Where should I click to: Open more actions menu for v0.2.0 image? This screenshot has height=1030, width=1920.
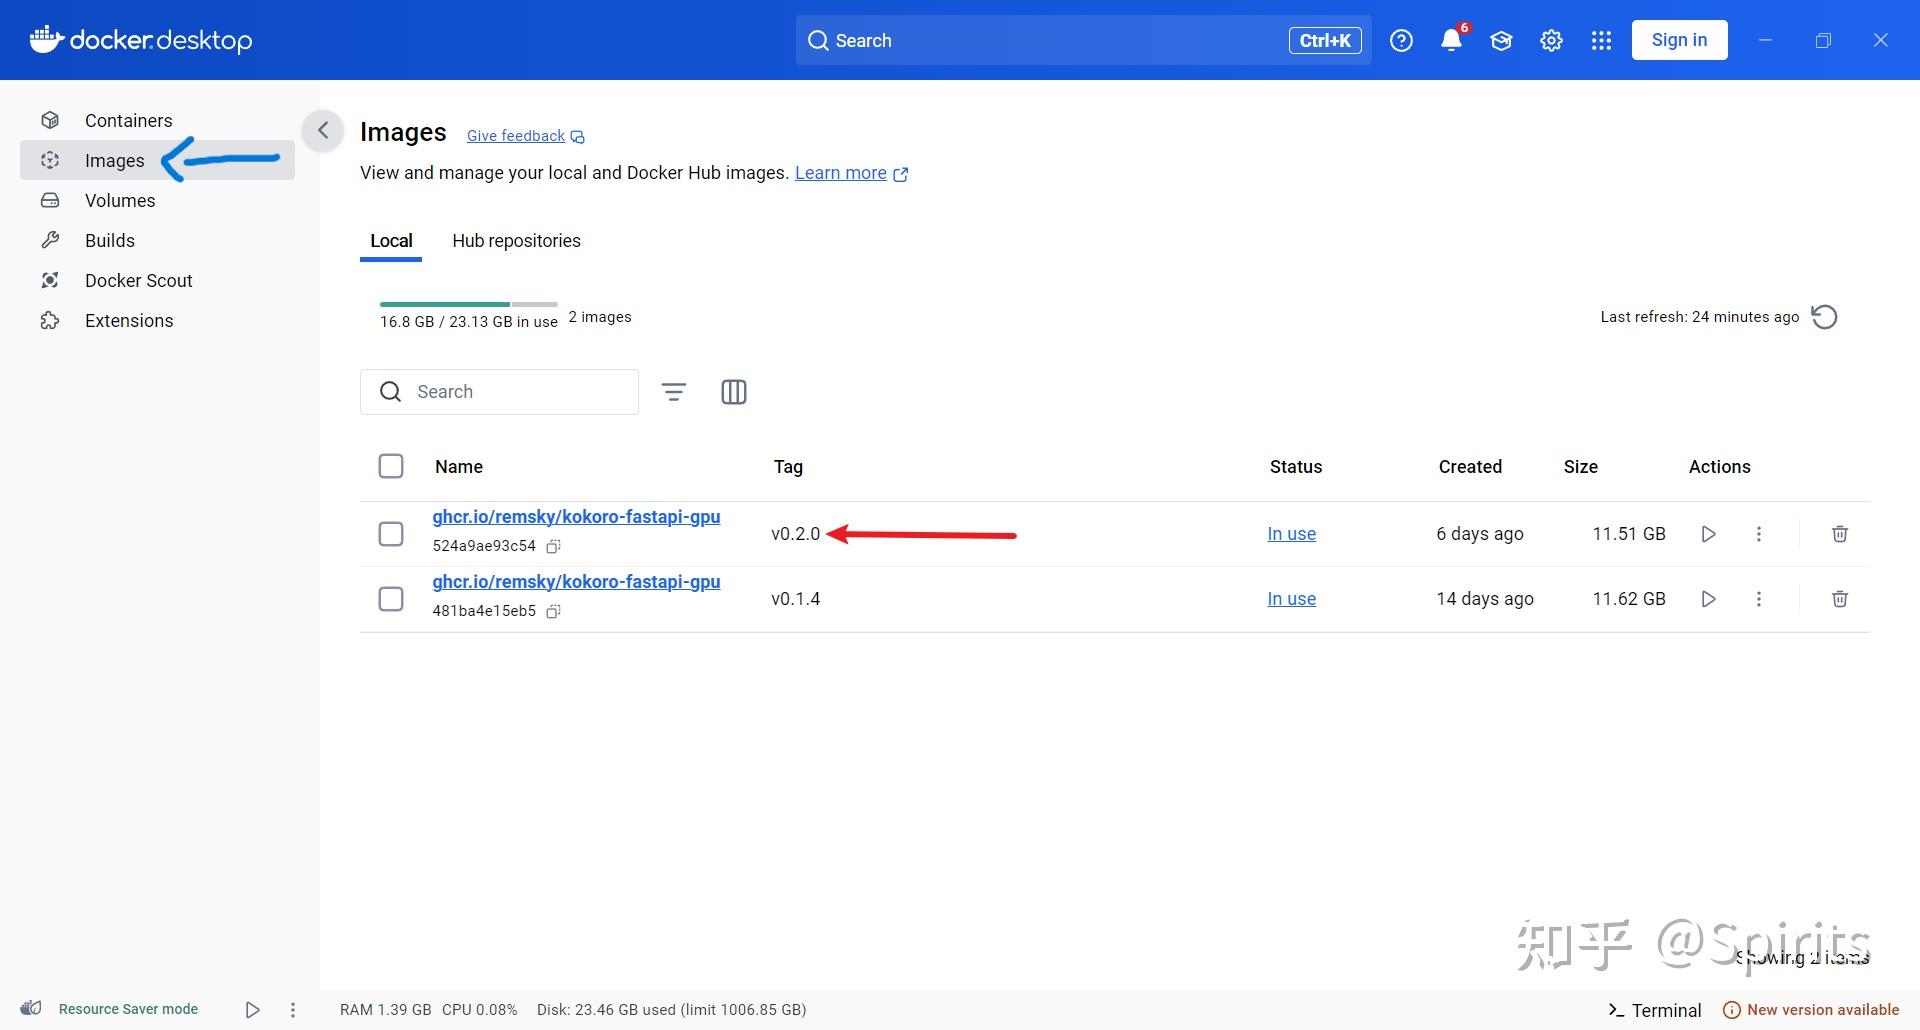point(1759,534)
